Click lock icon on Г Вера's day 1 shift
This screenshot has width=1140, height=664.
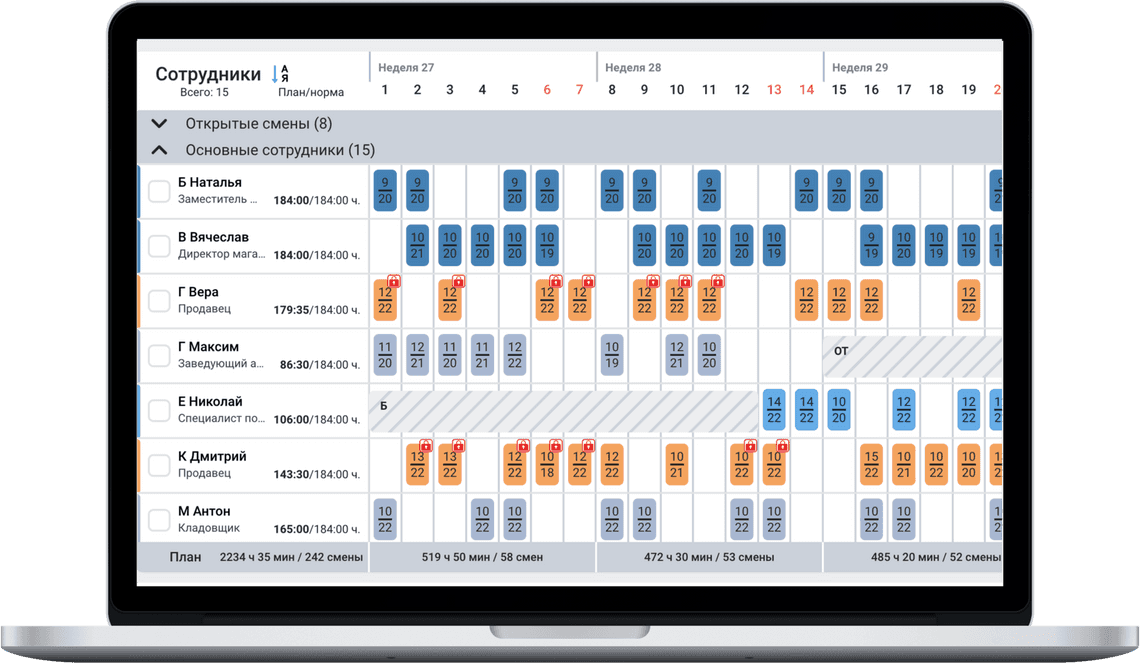pos(394,282)
